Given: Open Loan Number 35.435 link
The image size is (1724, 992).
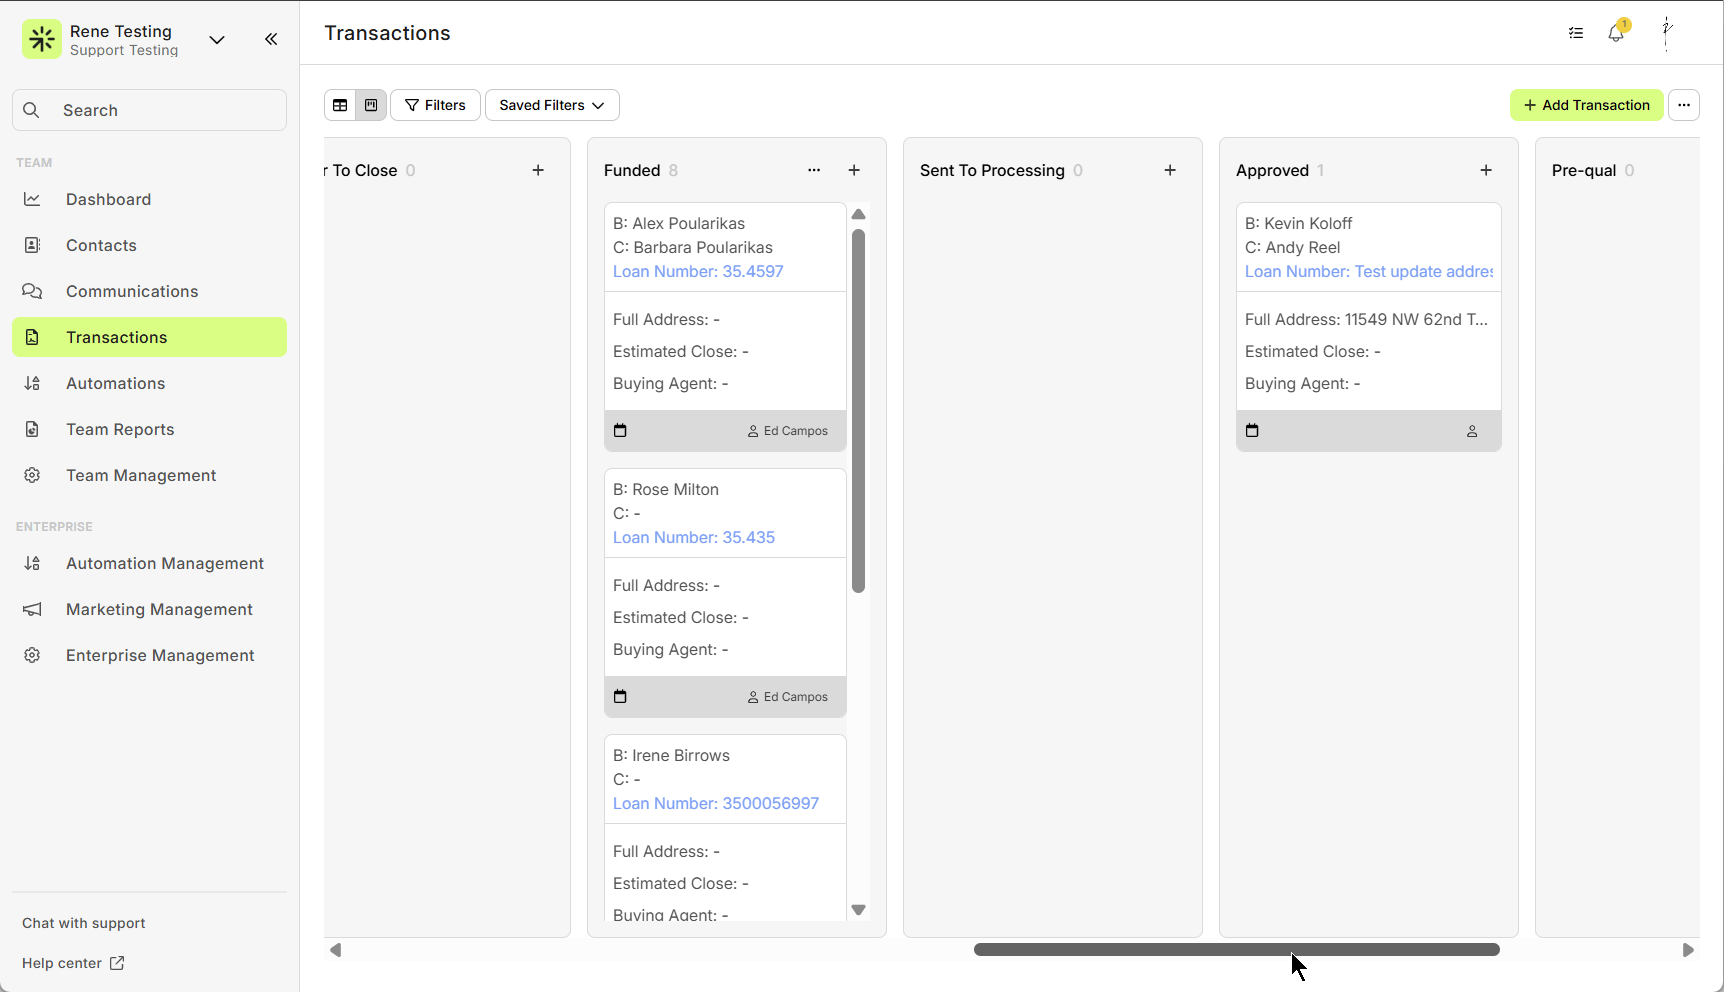Looking at the screenshot, I should point(694,537).
